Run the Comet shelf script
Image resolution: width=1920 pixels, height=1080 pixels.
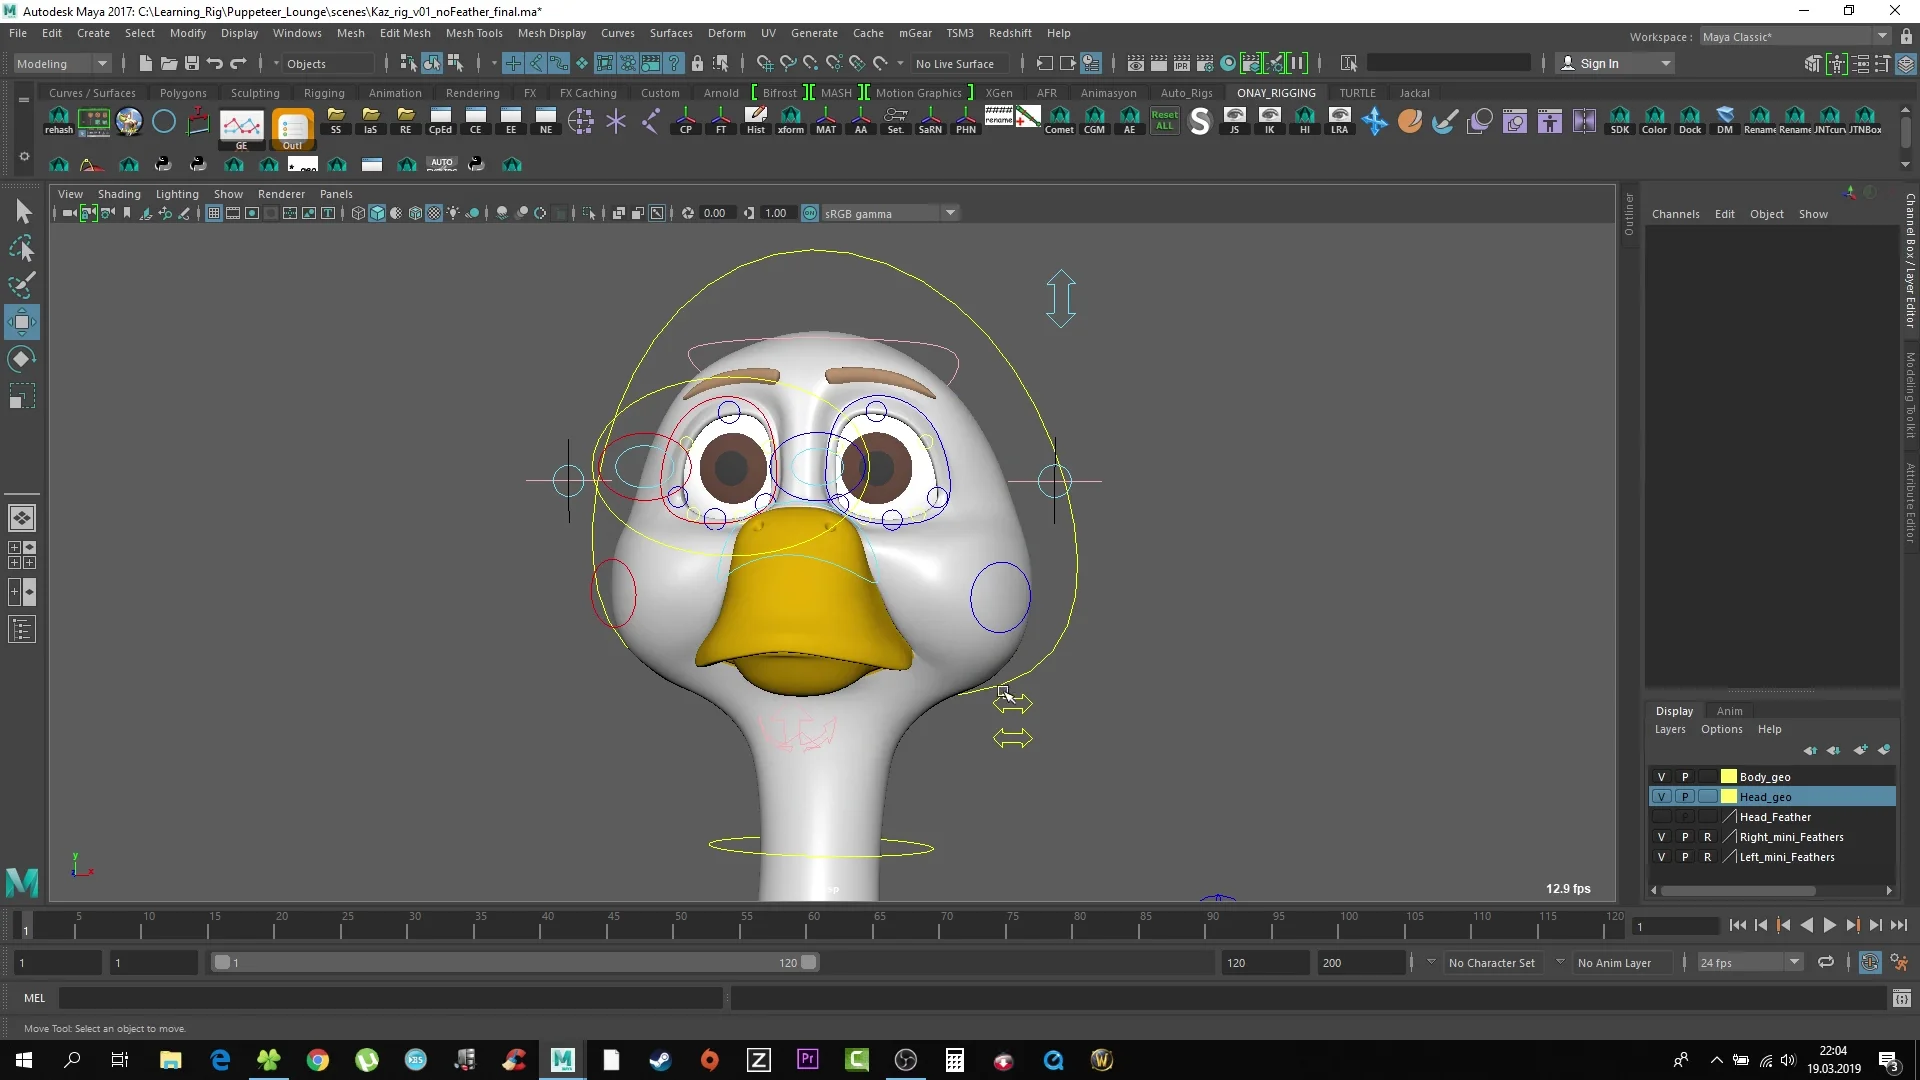(x=1059, y=121)
